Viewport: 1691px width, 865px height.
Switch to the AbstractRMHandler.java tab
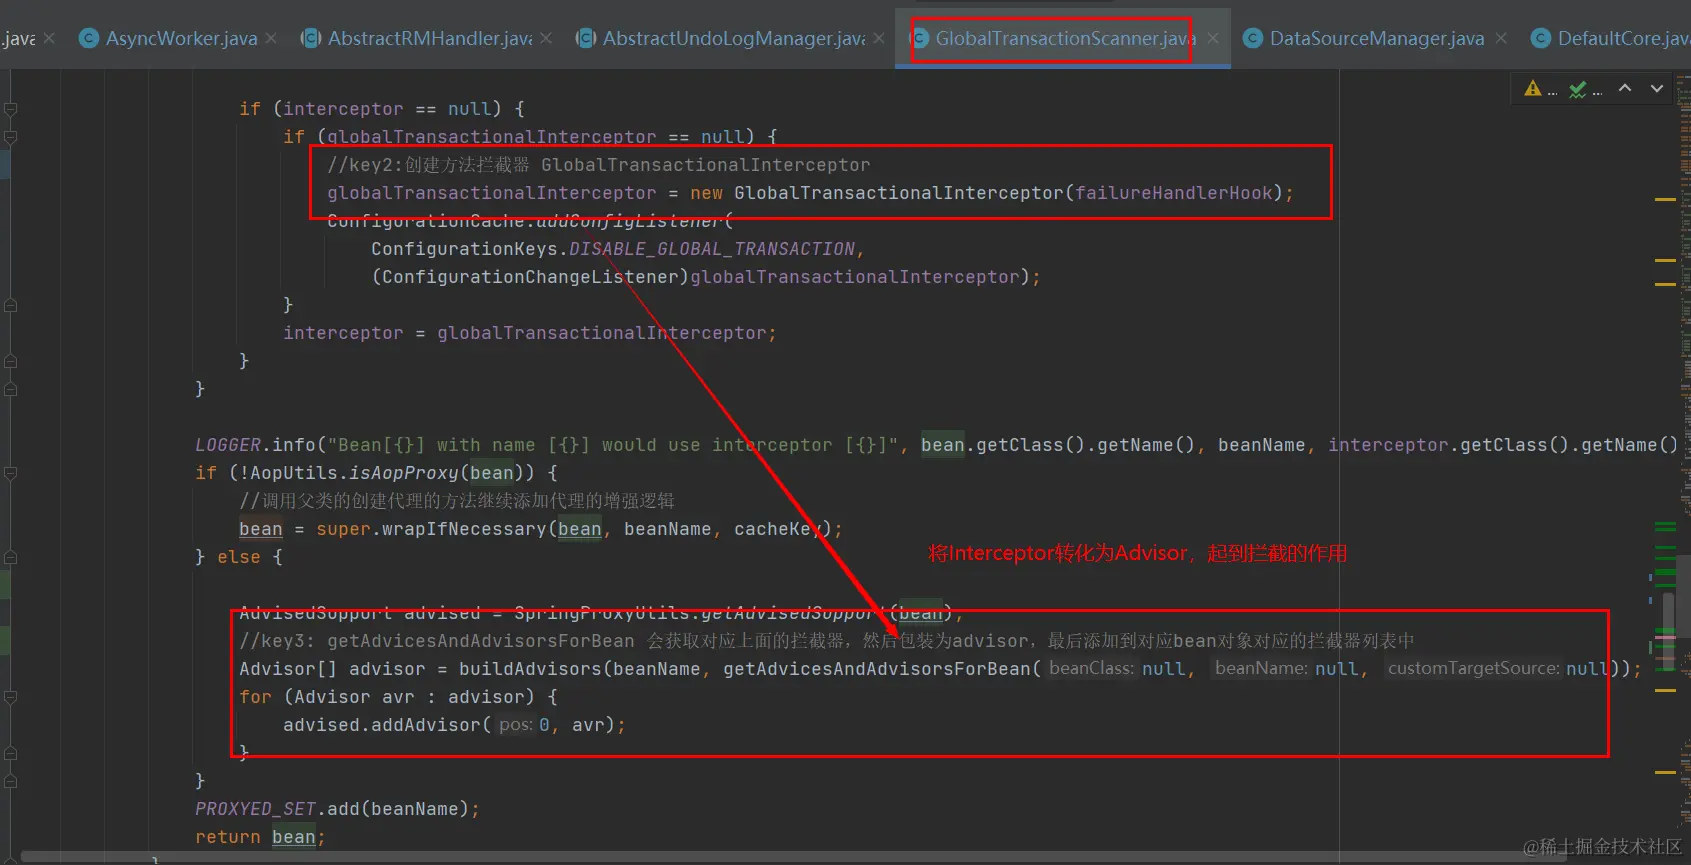click(430, 38)
